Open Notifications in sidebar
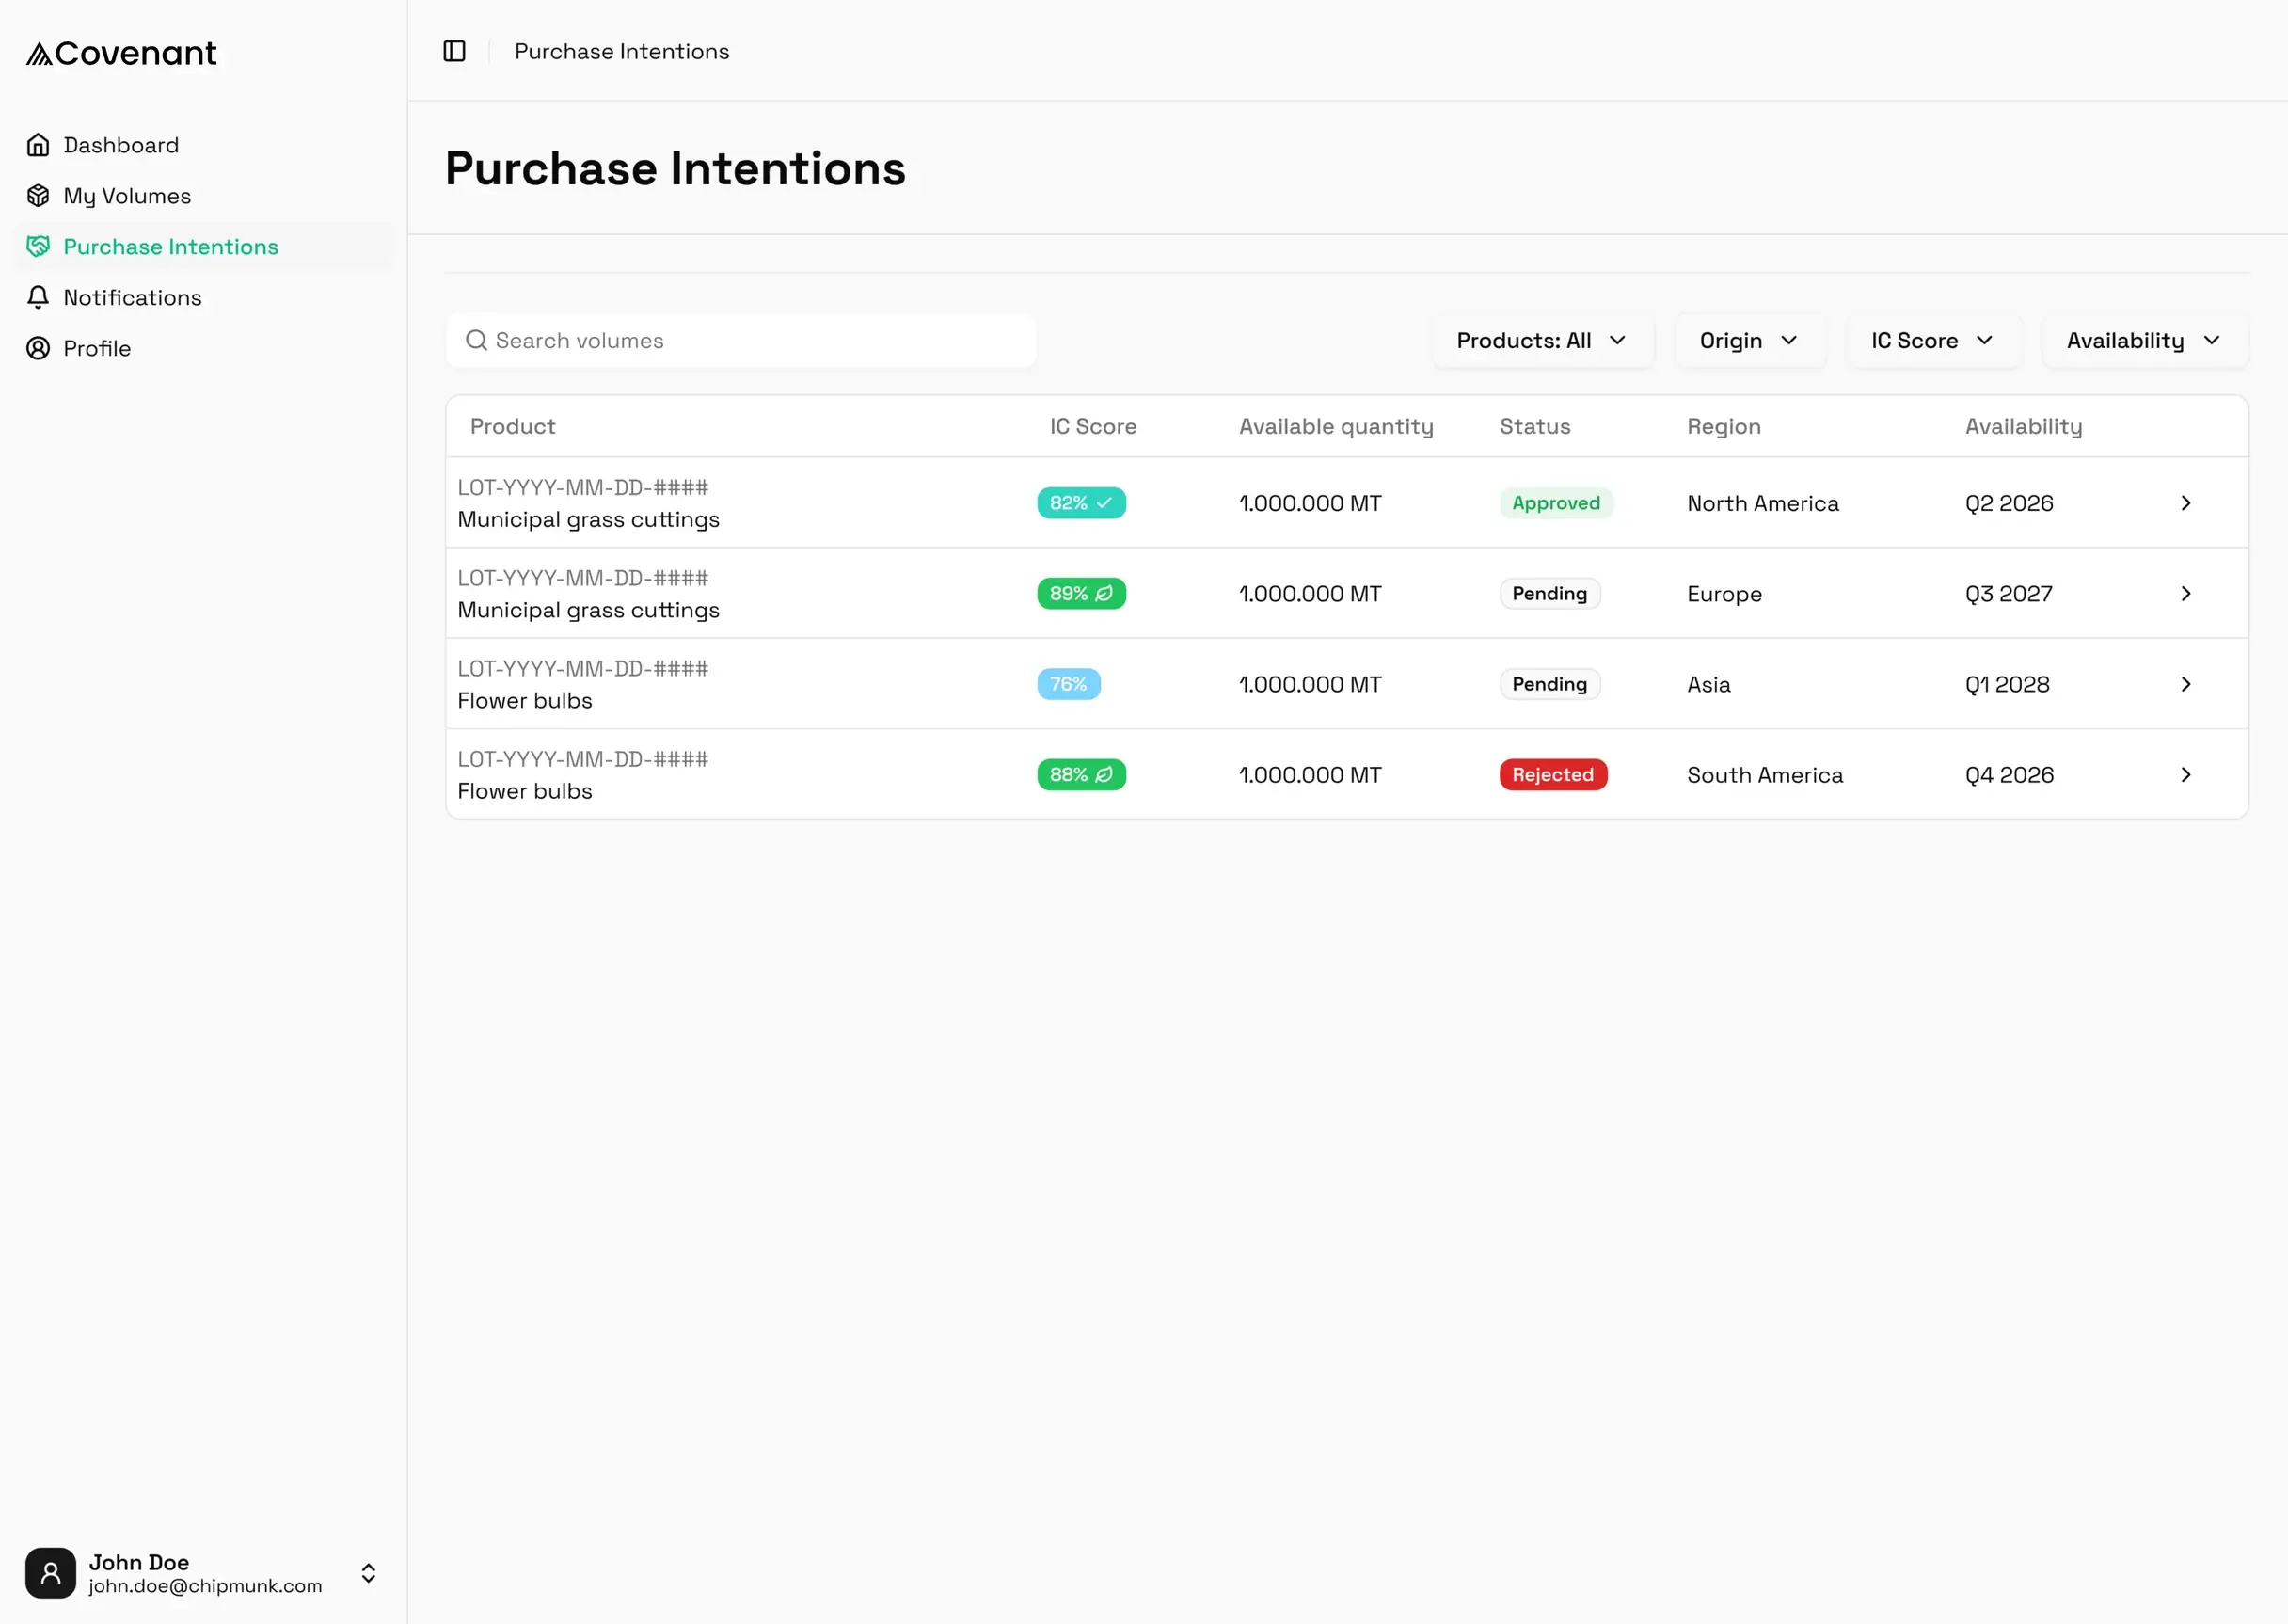Screen dimensions: 2288x1624 pos(203,297)
